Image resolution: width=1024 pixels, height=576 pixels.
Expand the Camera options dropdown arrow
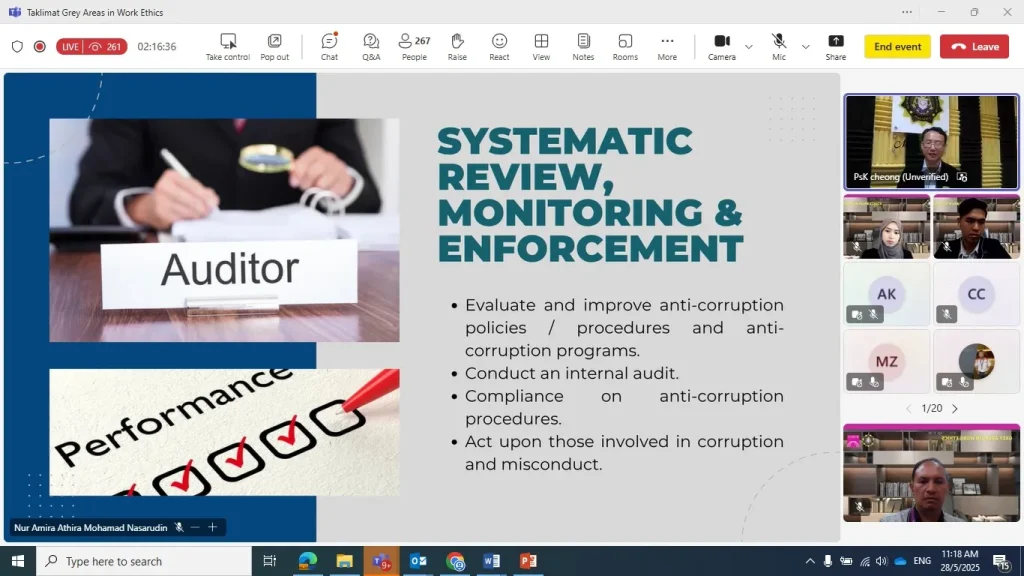click(x=749, y=47)
